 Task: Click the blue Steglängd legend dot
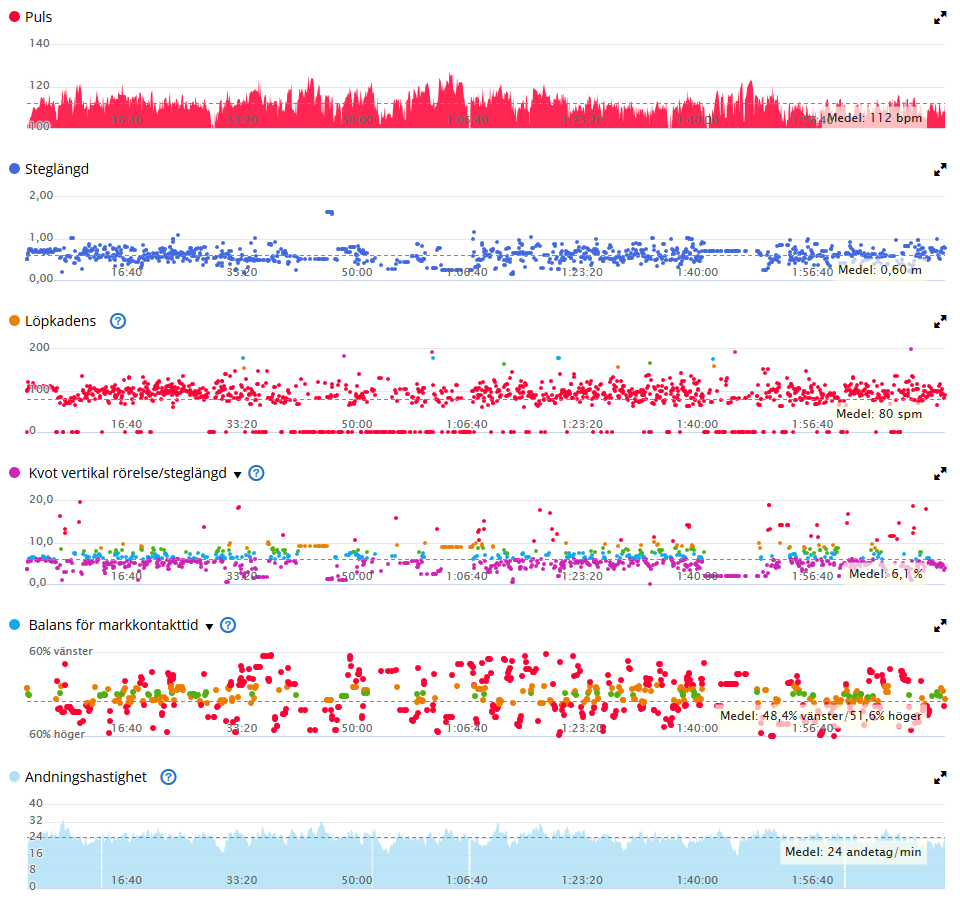(15, 168)
